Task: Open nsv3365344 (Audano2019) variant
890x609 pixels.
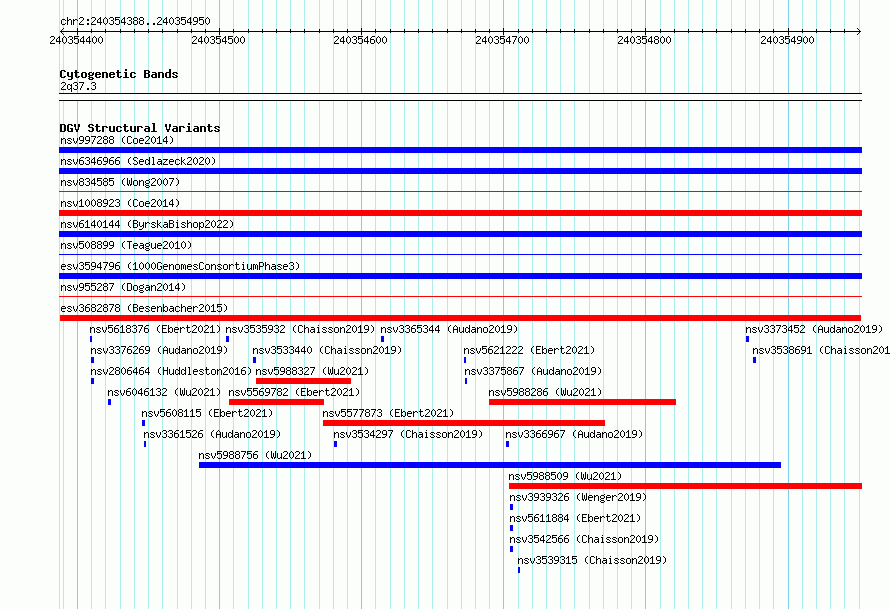Action: click(x=449, y=329)
